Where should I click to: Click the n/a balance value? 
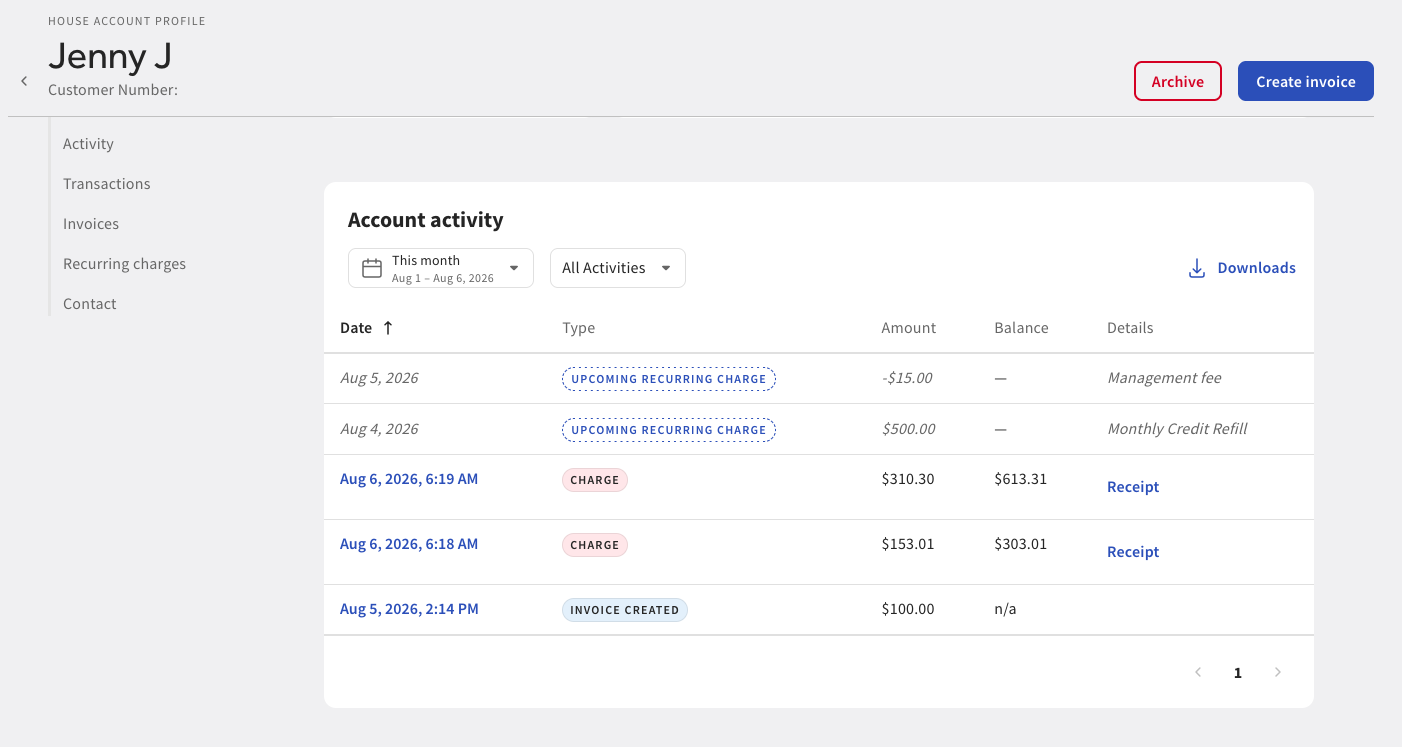[x=1005, y=609]
